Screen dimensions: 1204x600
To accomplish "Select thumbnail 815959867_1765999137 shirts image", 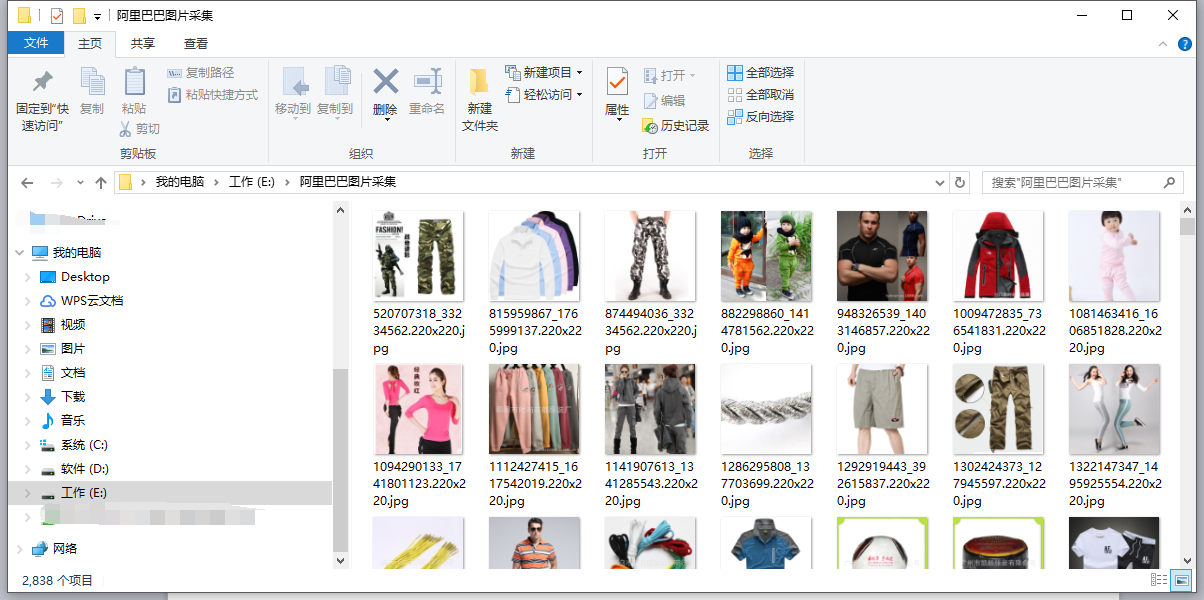I will click(x=534, y=255).
